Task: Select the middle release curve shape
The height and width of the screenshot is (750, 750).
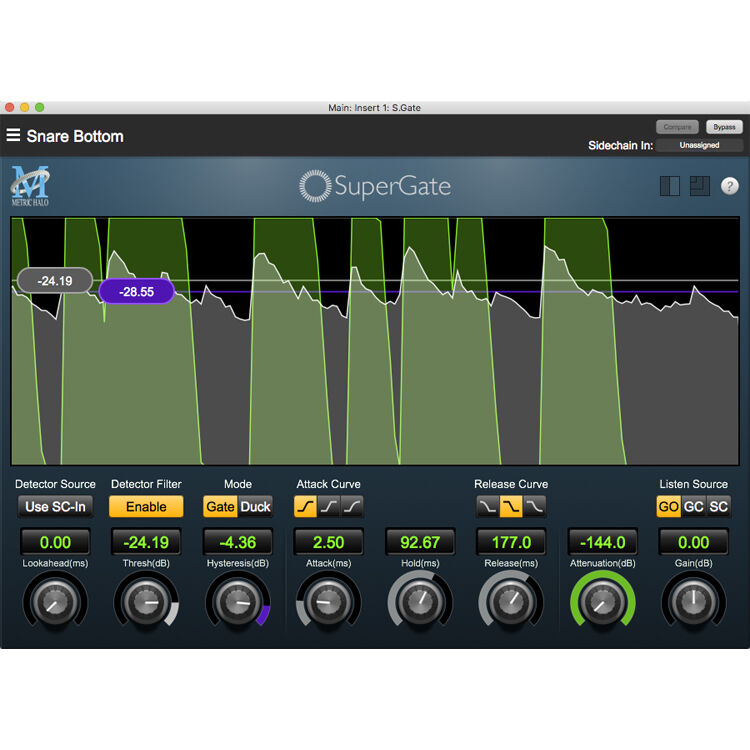Action: [511, 507]
